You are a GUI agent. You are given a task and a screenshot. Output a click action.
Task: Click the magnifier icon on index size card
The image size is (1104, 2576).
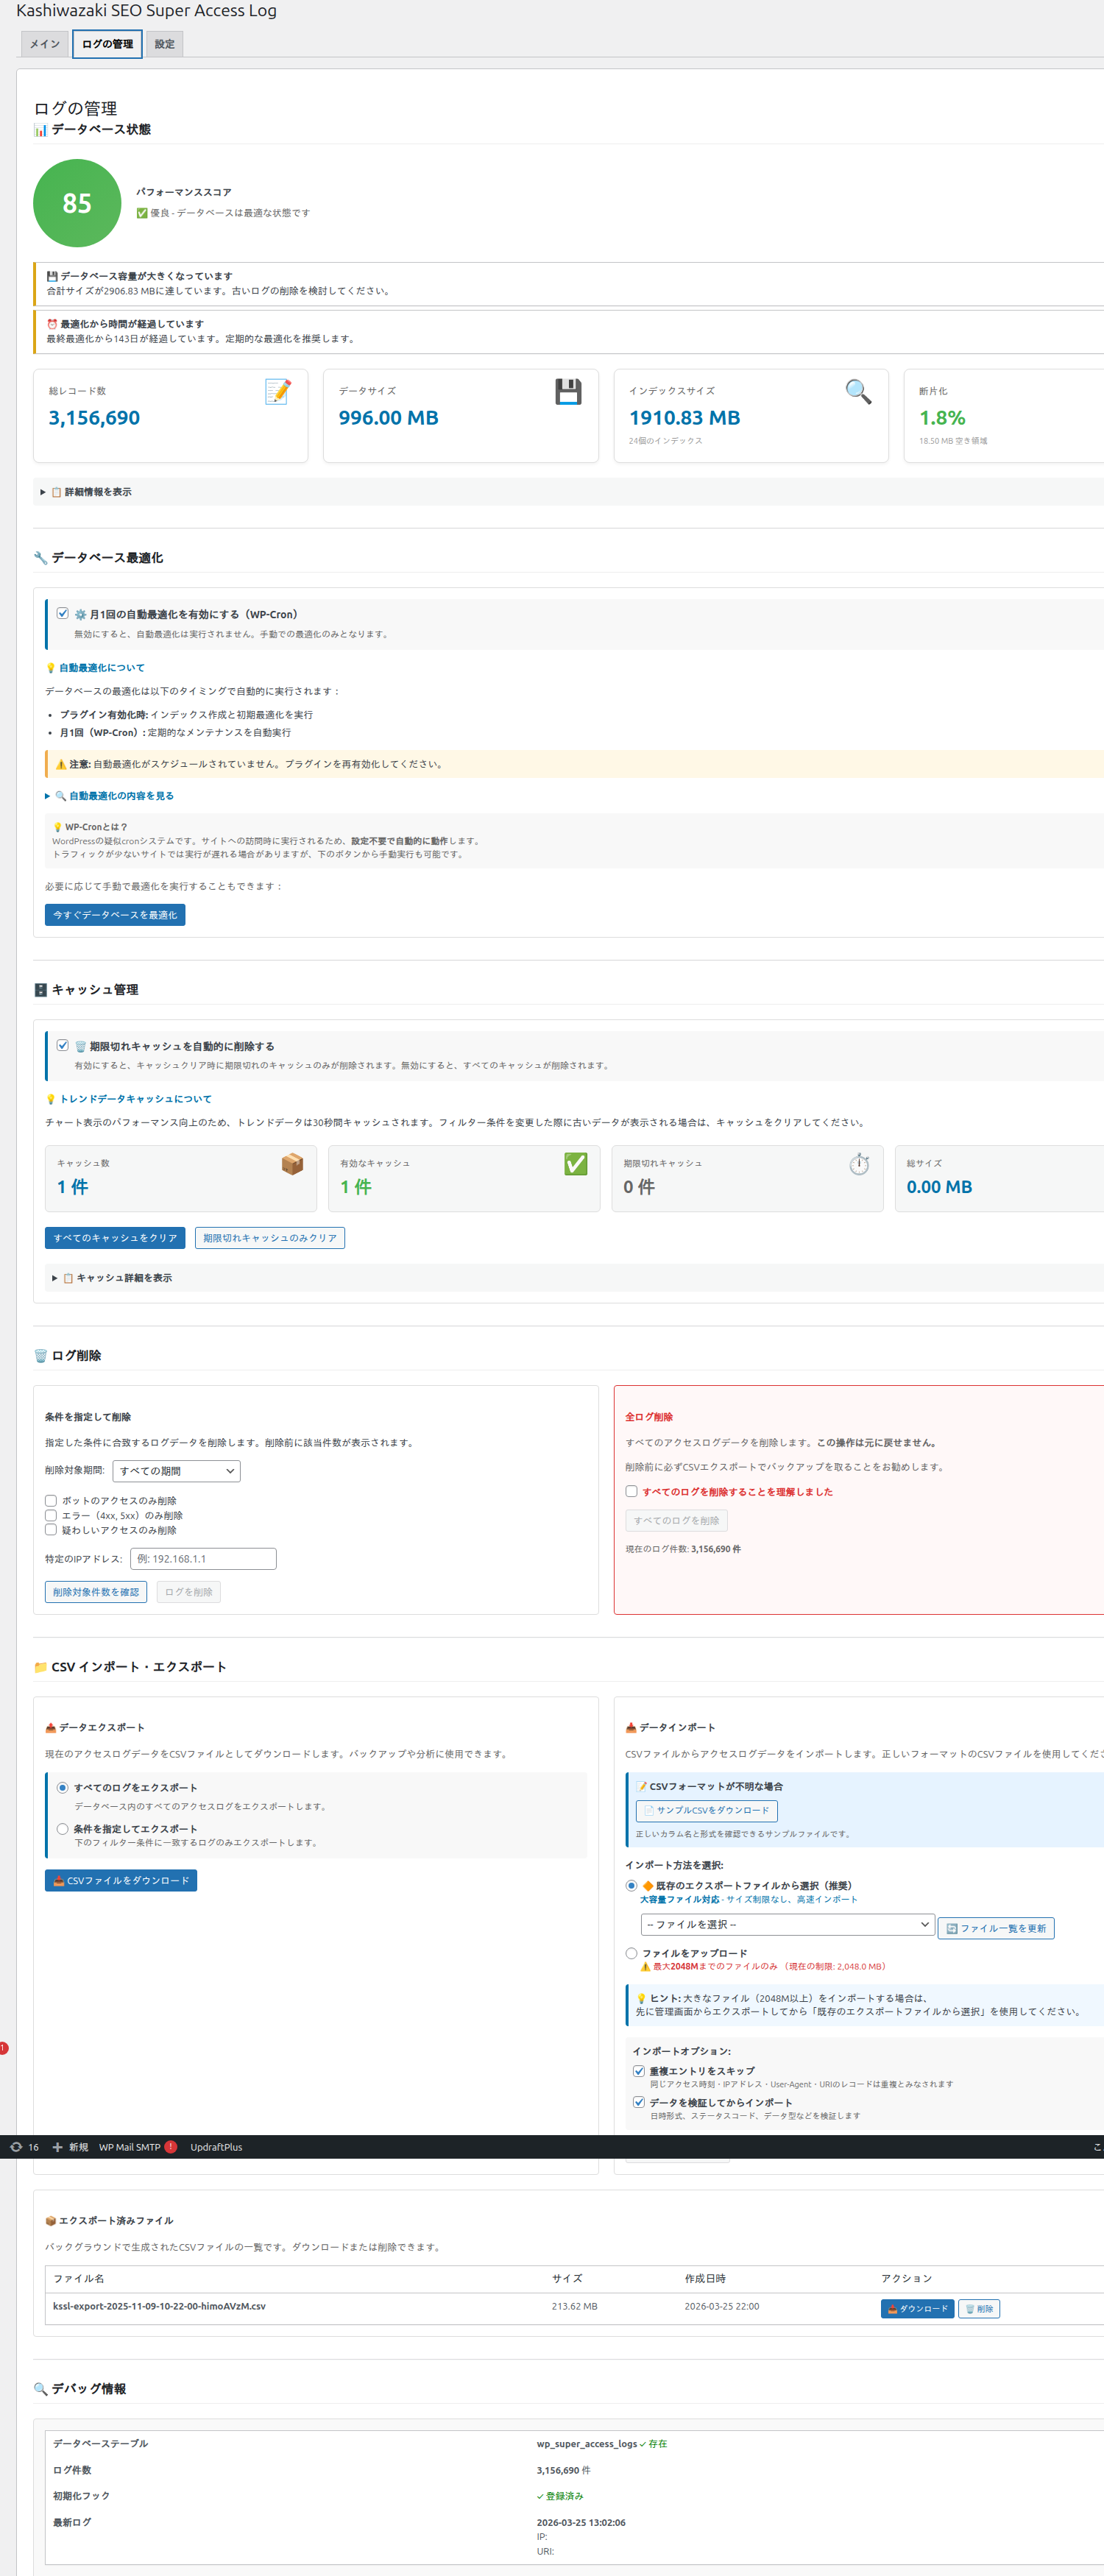click(858, 392)
